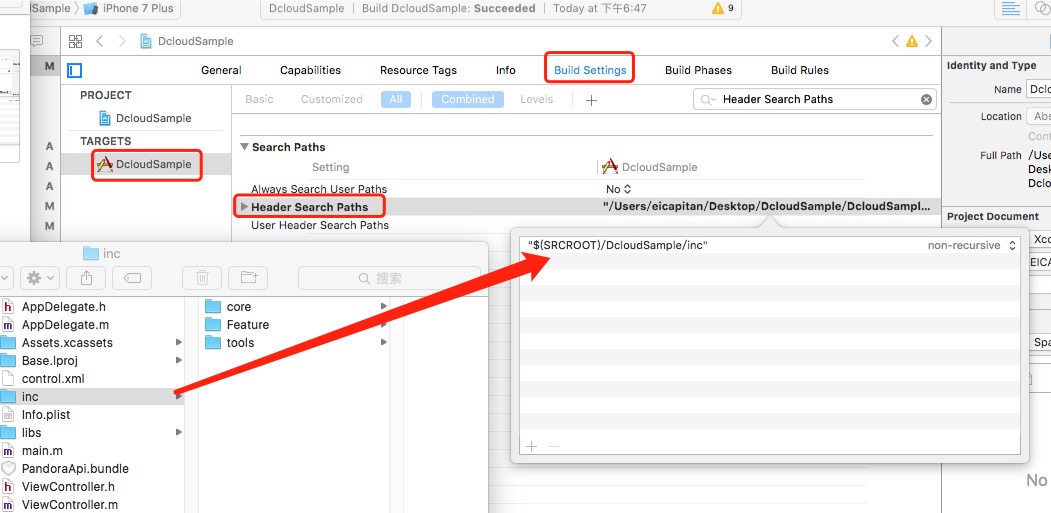The width and height of the screenshot is (1051, 513).
Task: Select the iPhone 7 Plus device destination
Action: click(x=128, y=8)
